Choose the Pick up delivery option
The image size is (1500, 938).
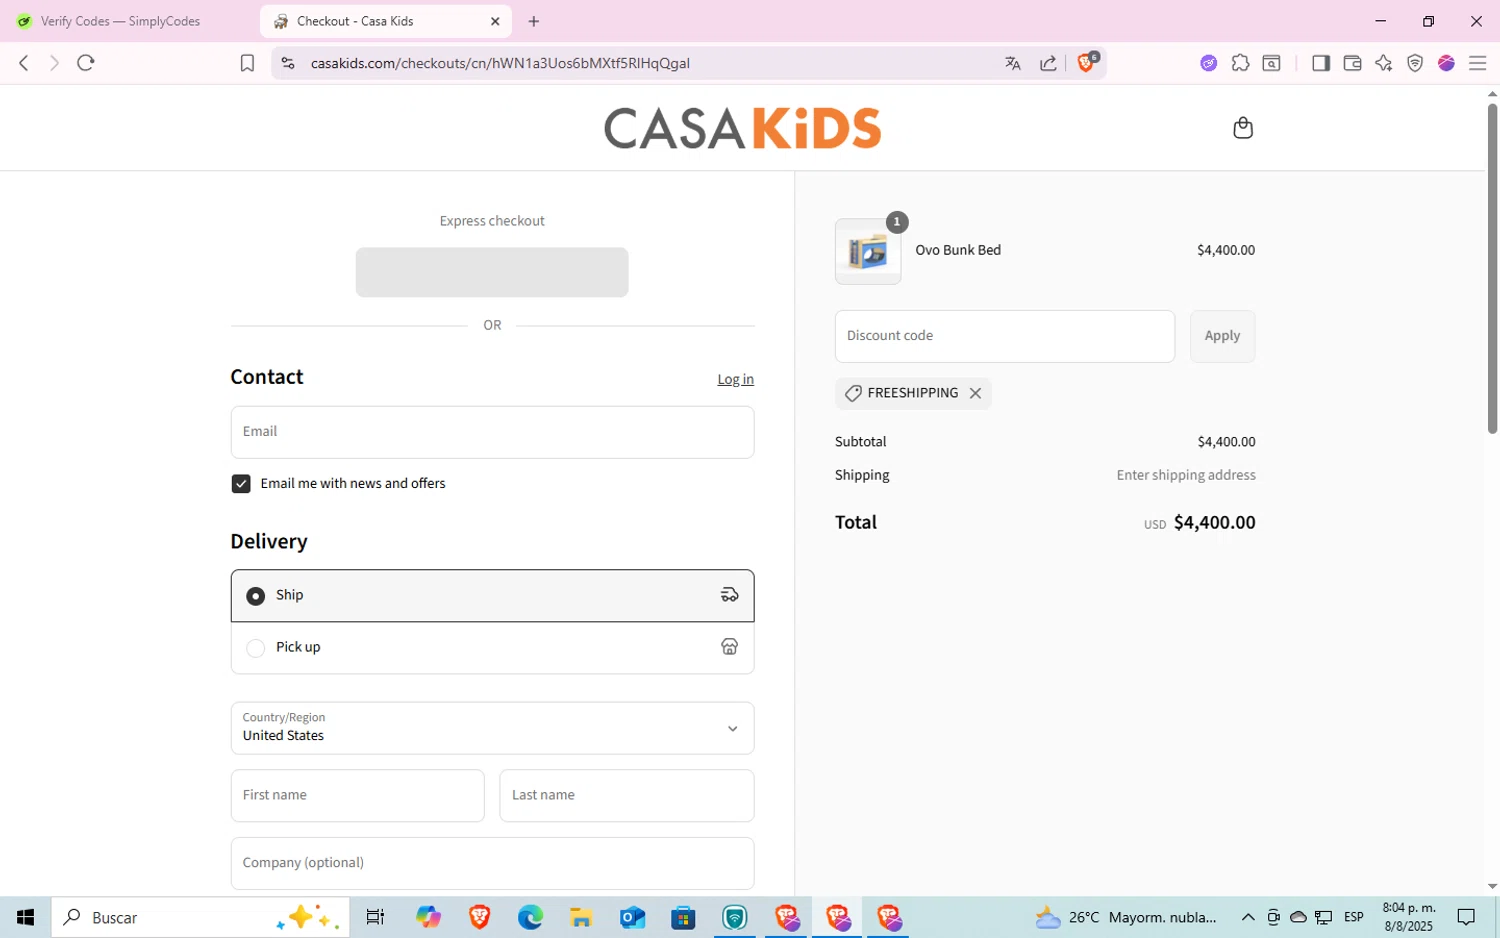[492, 648]
